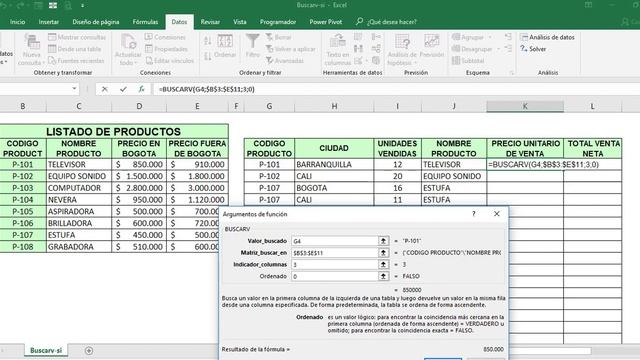Viewport: 640px width, 360px height.
Task: Collapse Valor_buscado range selector button
Action: pyautogui.click(x=383, y=241)
